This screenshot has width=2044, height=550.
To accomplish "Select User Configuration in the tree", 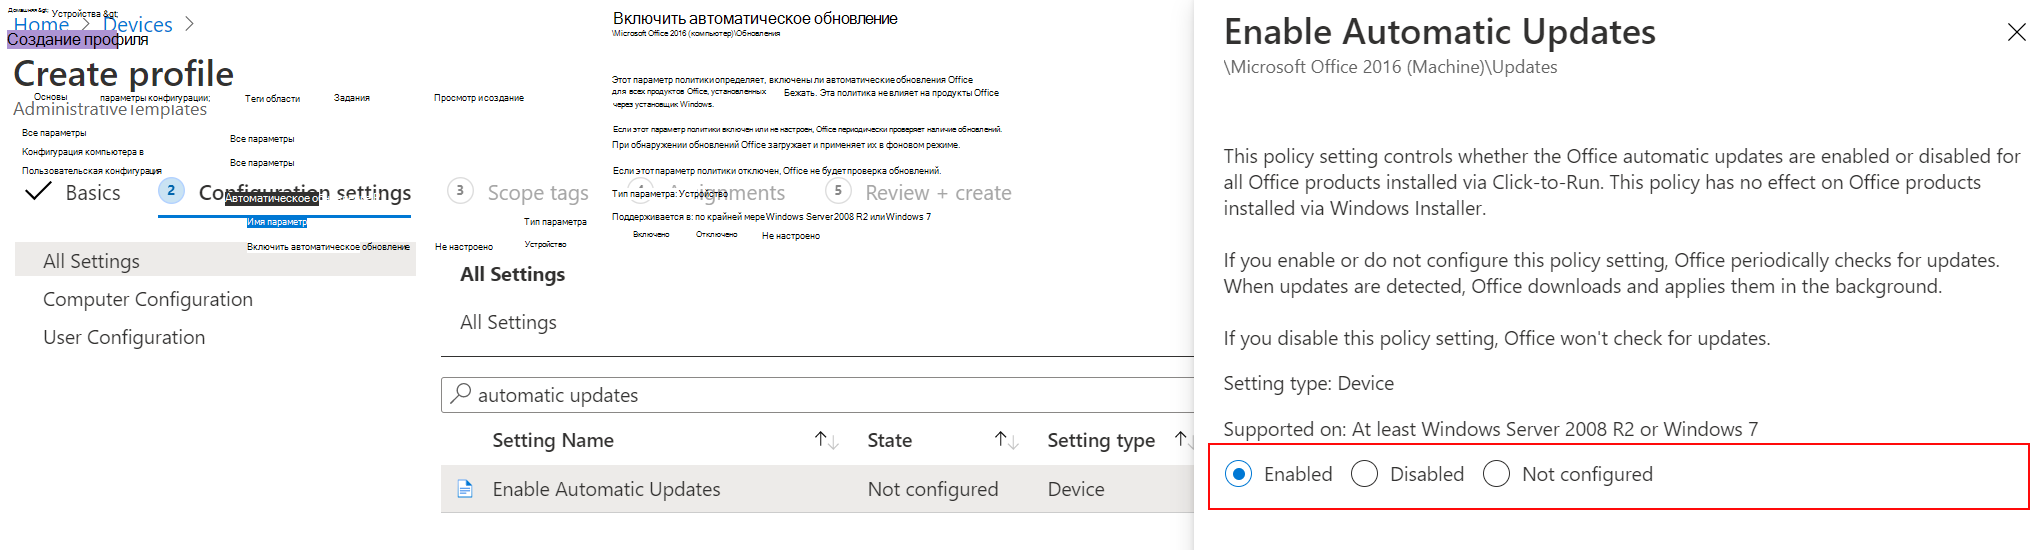I will click(x=124, y=337).
